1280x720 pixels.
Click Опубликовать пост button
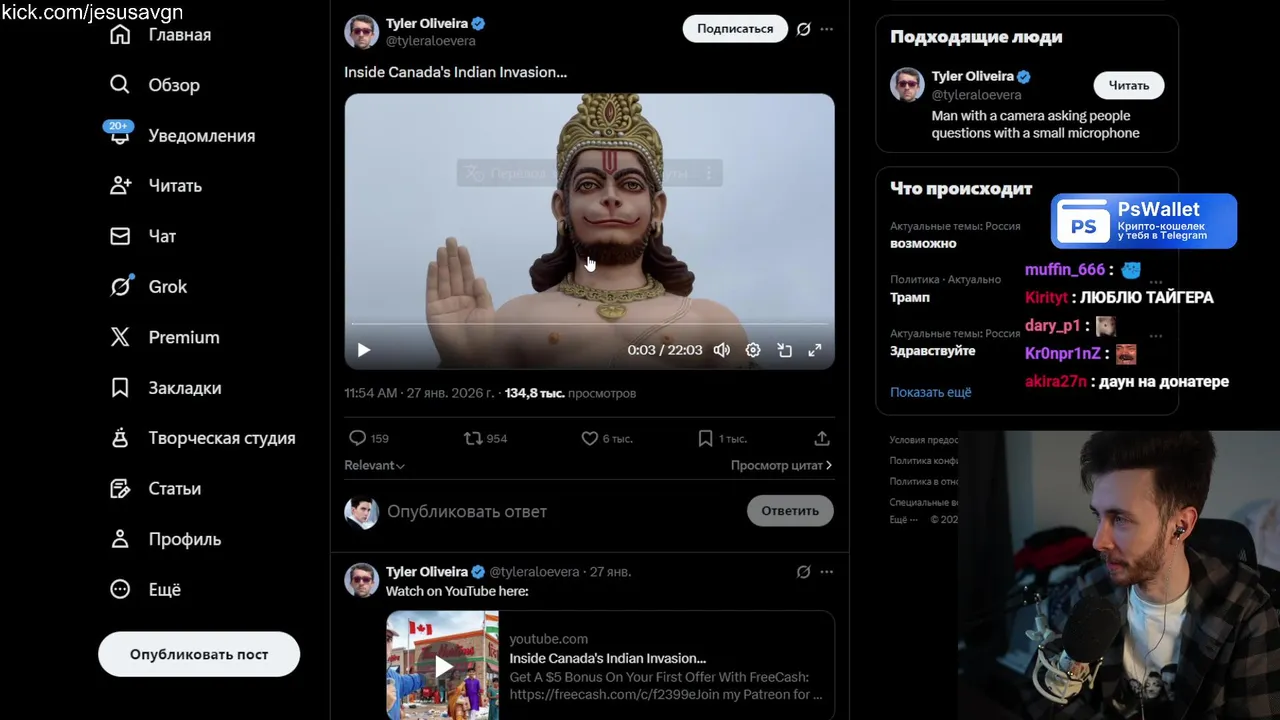point(199,654)
